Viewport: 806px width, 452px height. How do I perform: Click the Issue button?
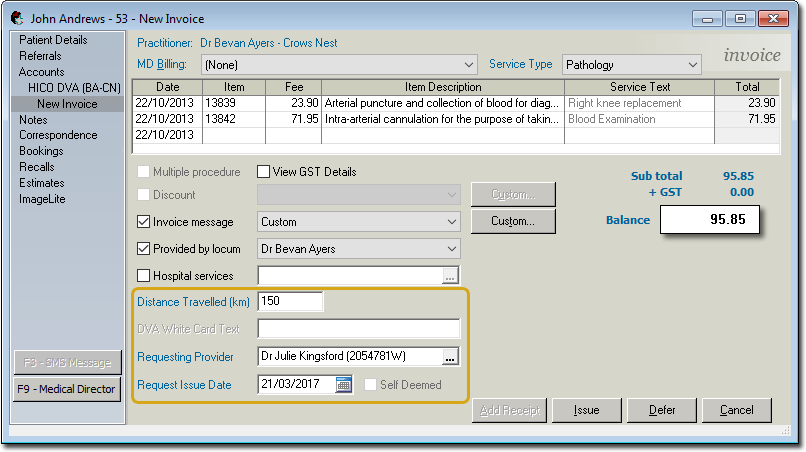pos(587,410)
